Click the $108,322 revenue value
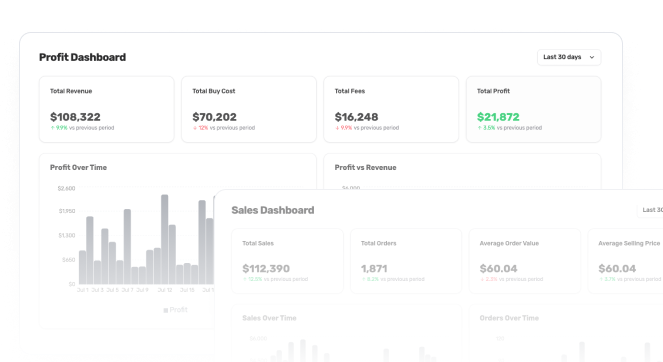Image resolution: width=663 pixels, height=362 pixels. point(75,117)
